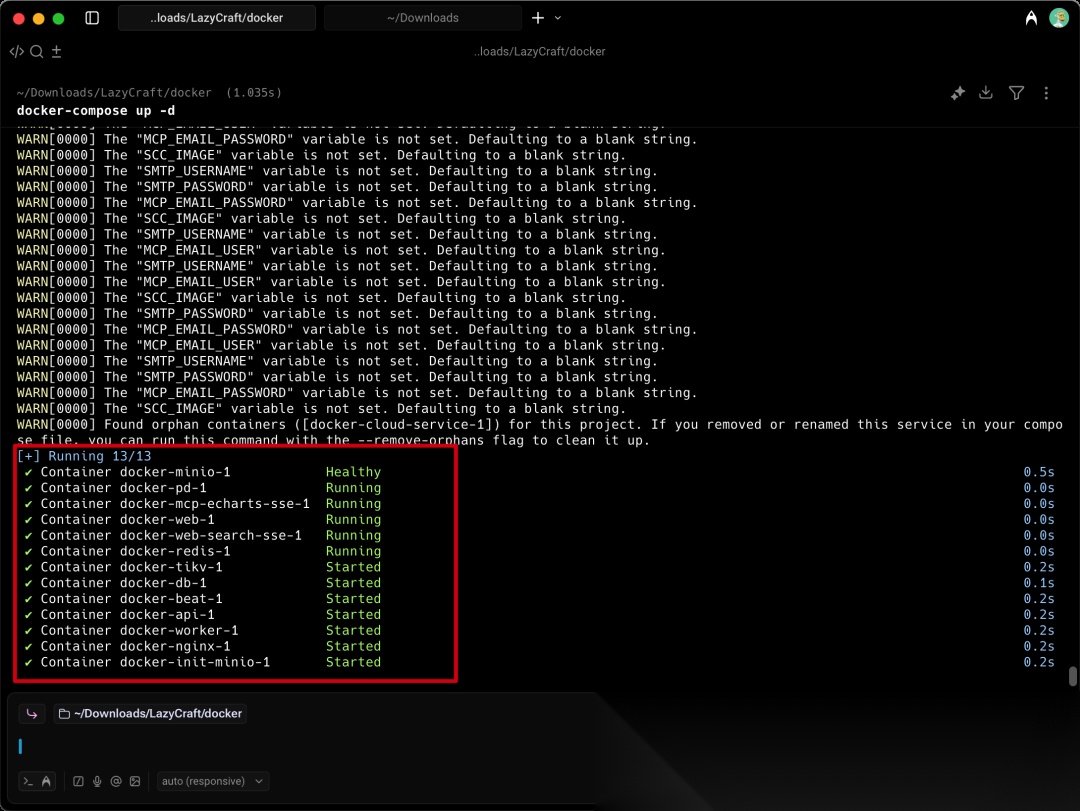Click the pink continue-conversation arrow icon

[32, 714]
